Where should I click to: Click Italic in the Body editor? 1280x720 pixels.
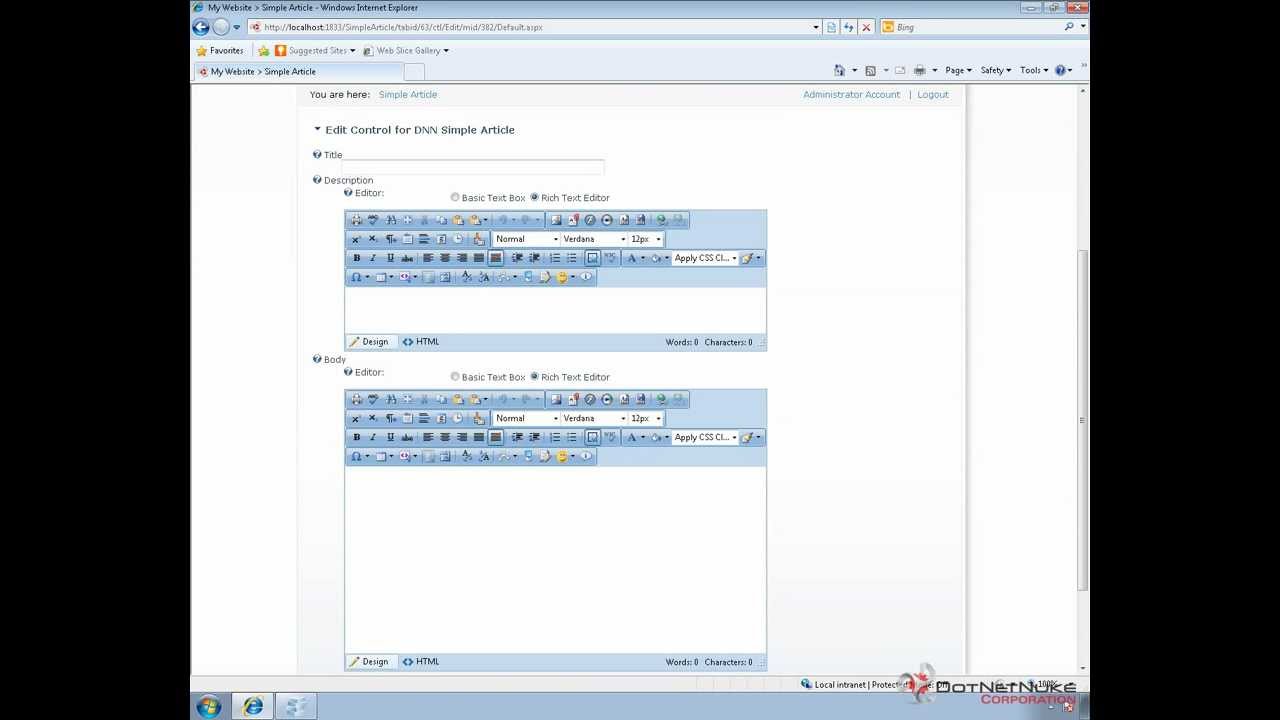tap(373, 437)
